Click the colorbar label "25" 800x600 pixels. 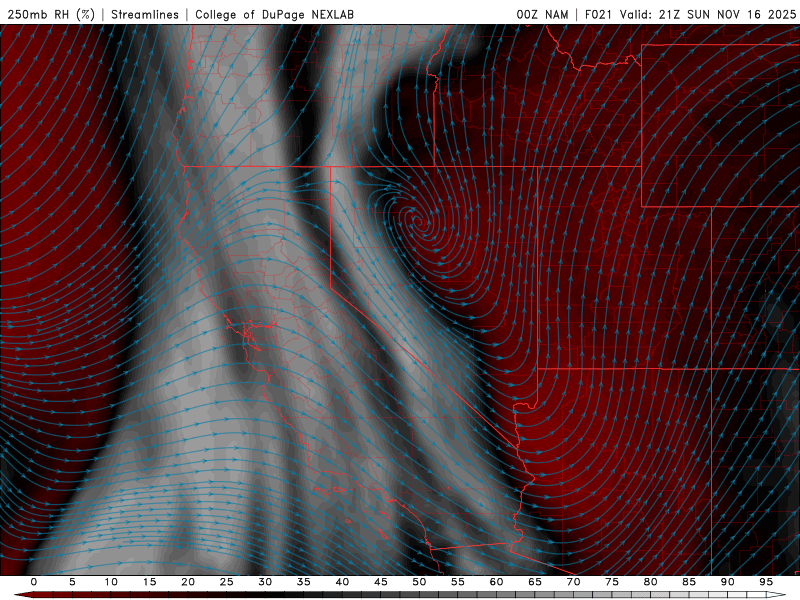tap(227, 582)
